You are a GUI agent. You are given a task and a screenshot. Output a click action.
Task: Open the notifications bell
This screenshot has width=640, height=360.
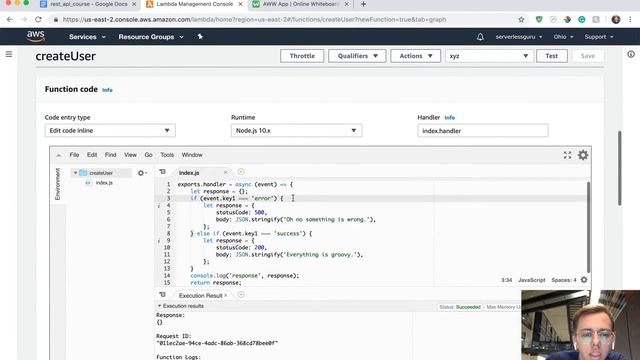pos(480,37)
